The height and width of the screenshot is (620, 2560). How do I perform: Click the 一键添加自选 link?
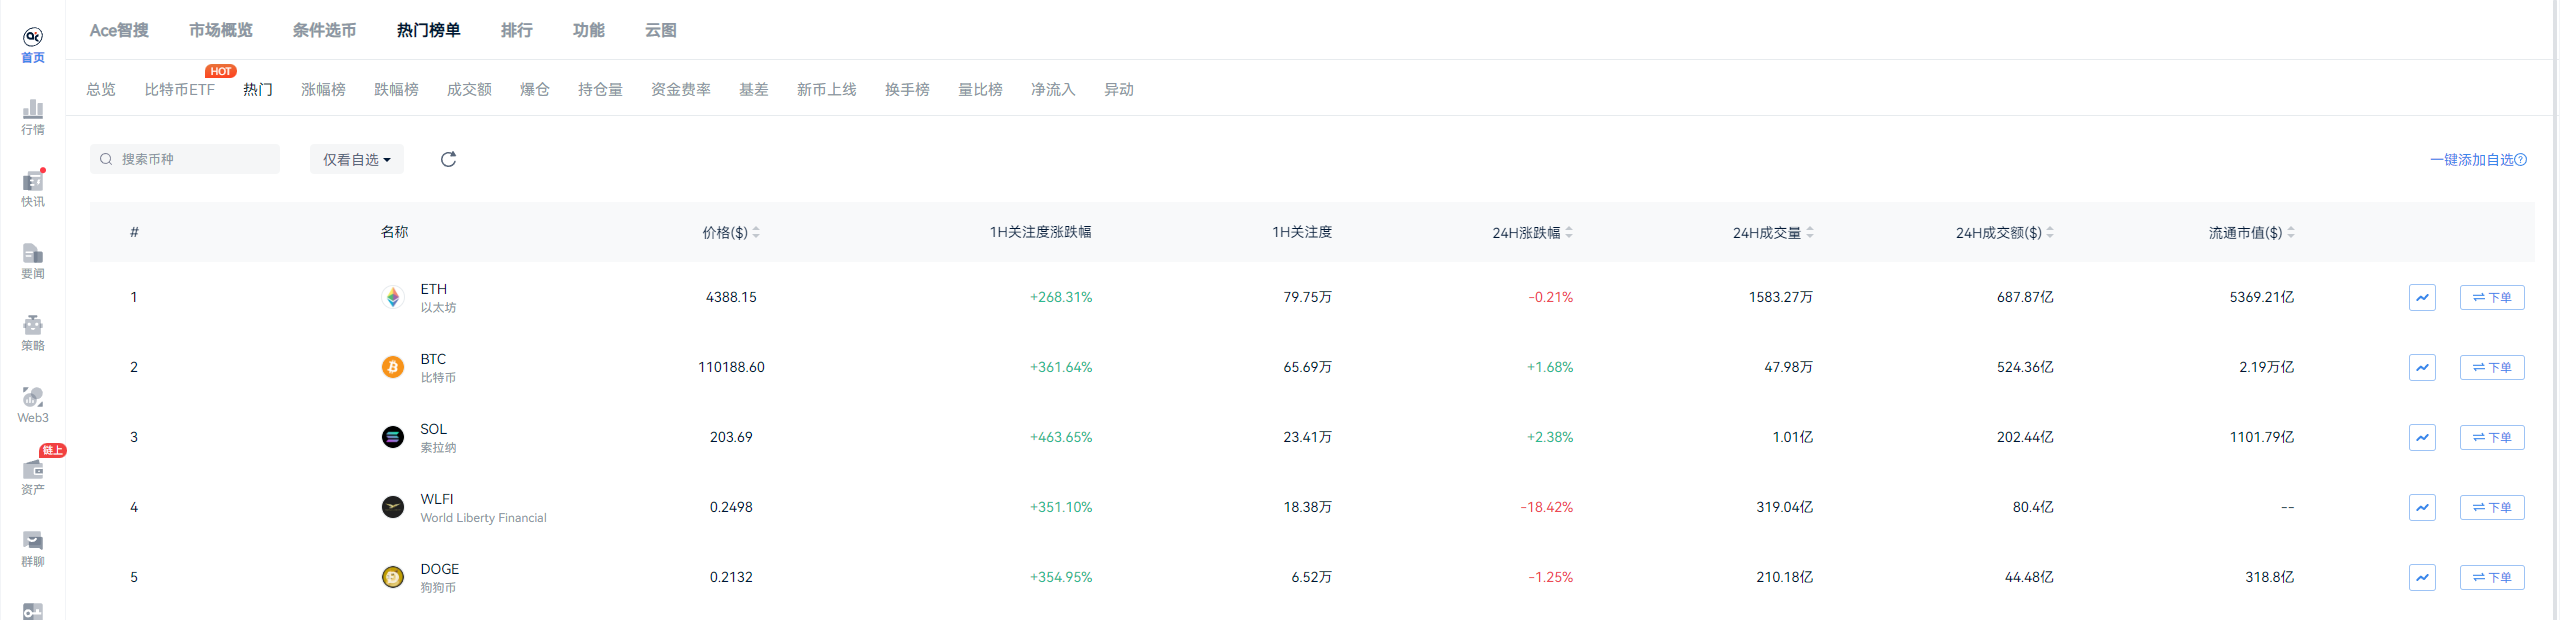click(2471, 159)
